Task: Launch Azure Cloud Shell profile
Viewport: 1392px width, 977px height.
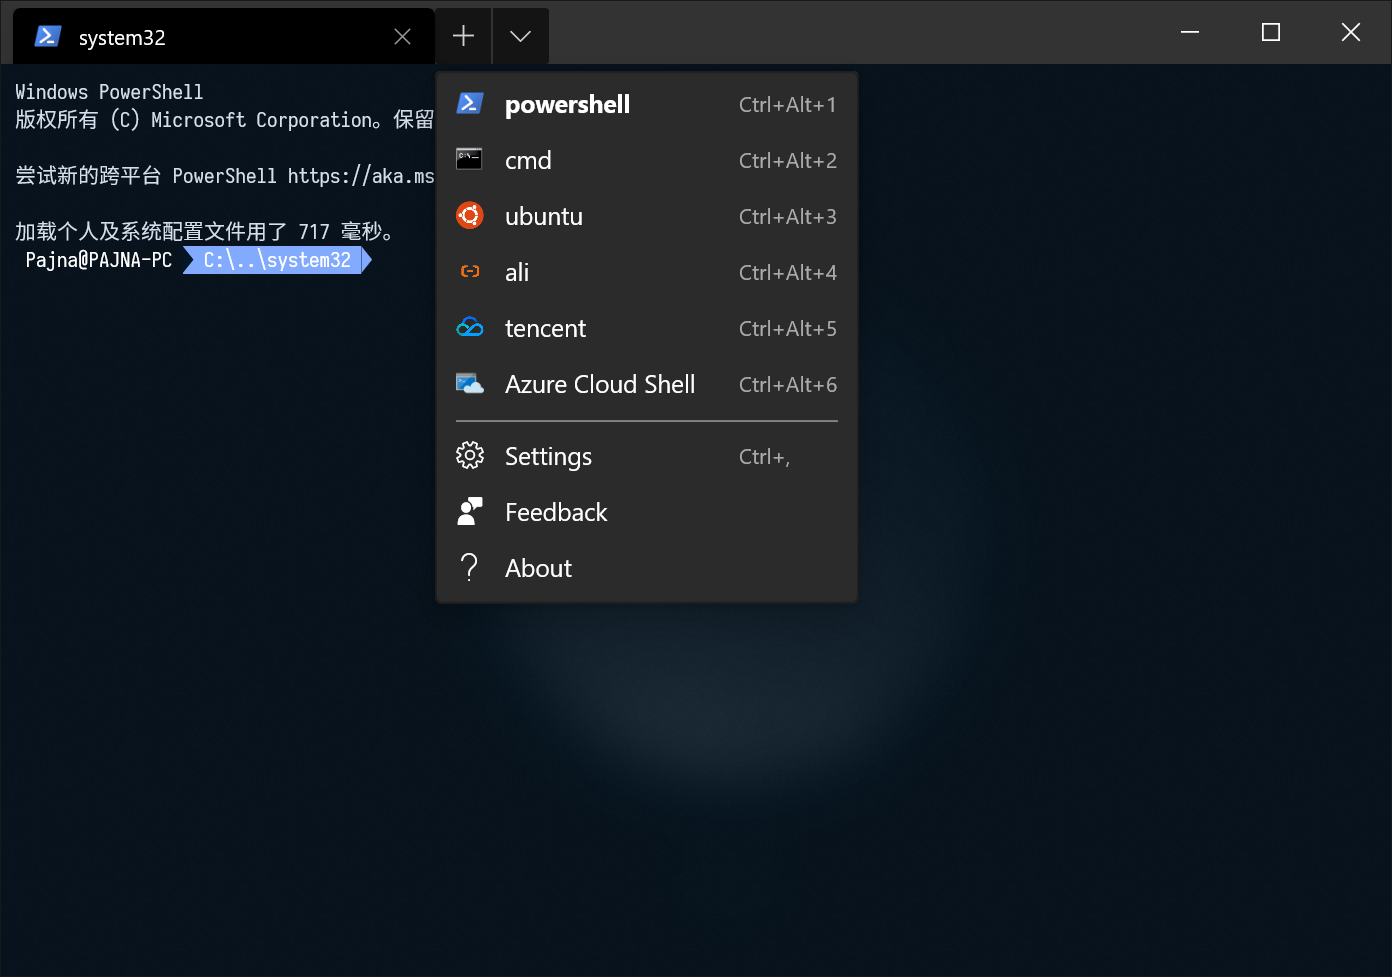Action: [x=647, y=384]
